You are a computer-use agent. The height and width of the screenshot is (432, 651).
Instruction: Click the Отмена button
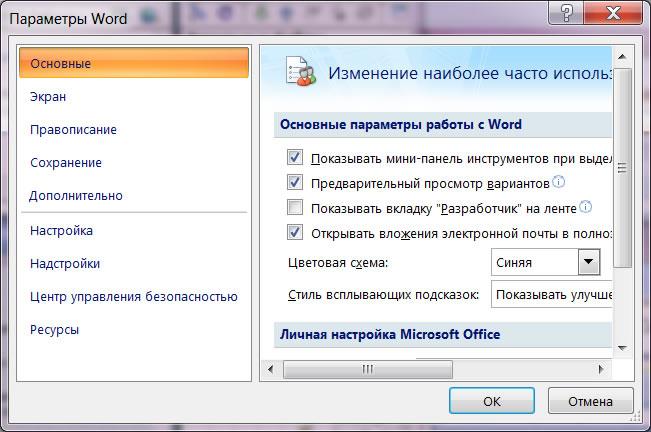click(590, 401)
